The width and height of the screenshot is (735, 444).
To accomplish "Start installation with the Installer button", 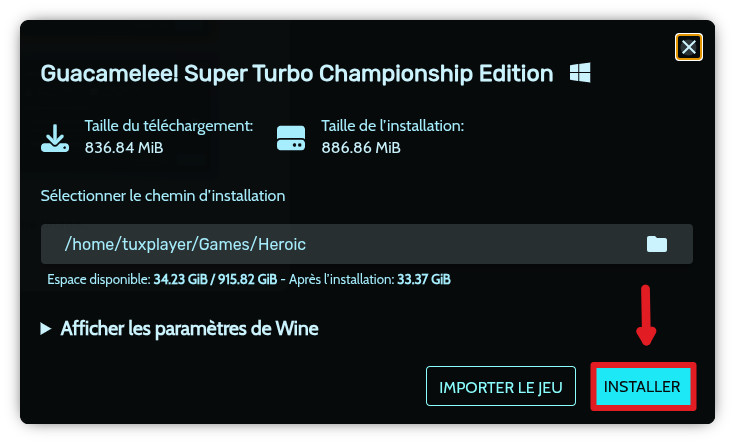I will (x=642, y=386).
